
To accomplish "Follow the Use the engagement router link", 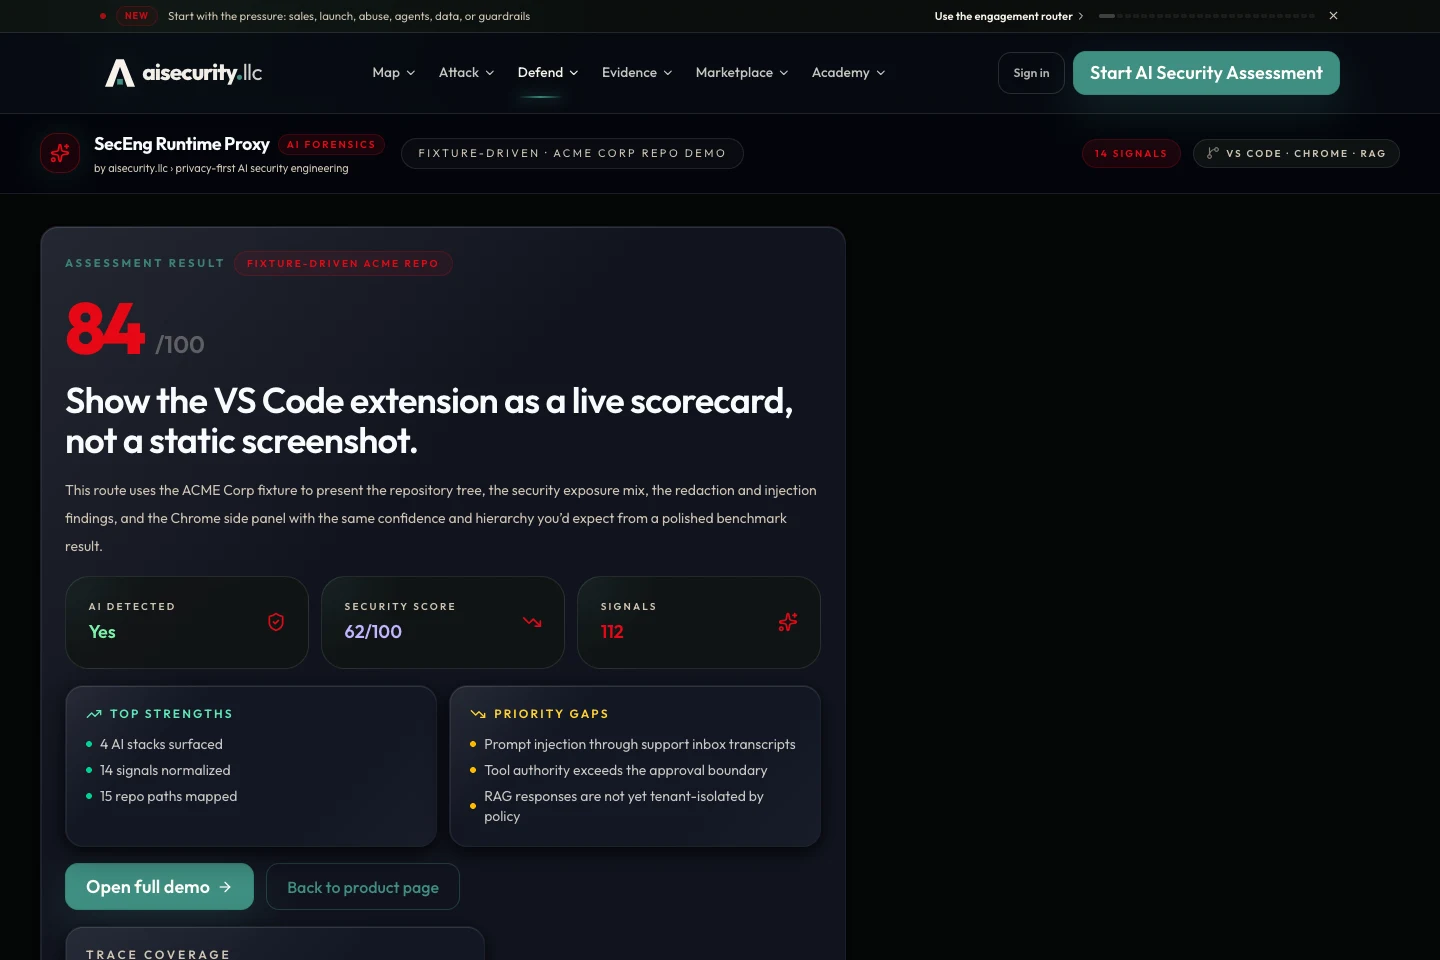I will [1009, 16].
